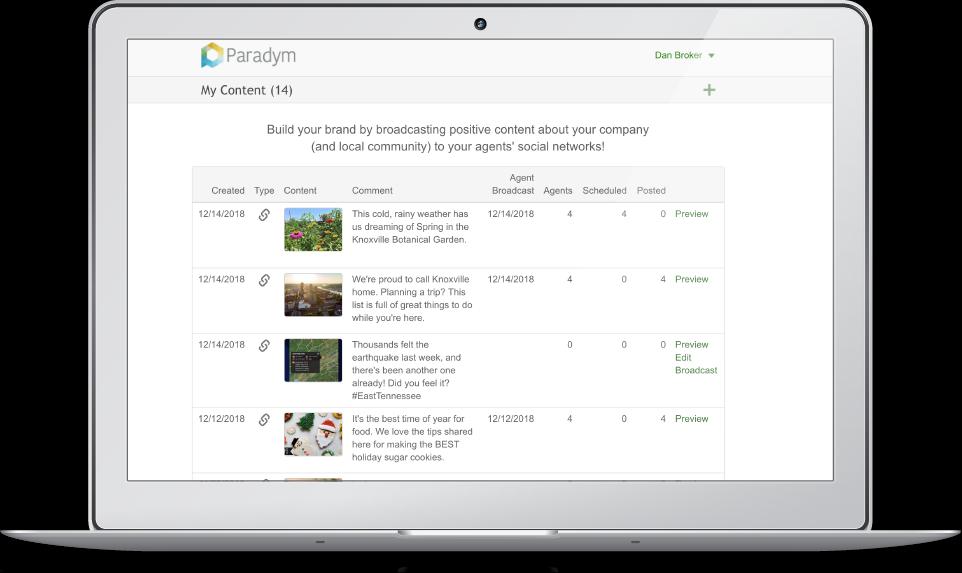
Task: Click comment 'It's the best time of year'
Action: [x=412, y=437]
